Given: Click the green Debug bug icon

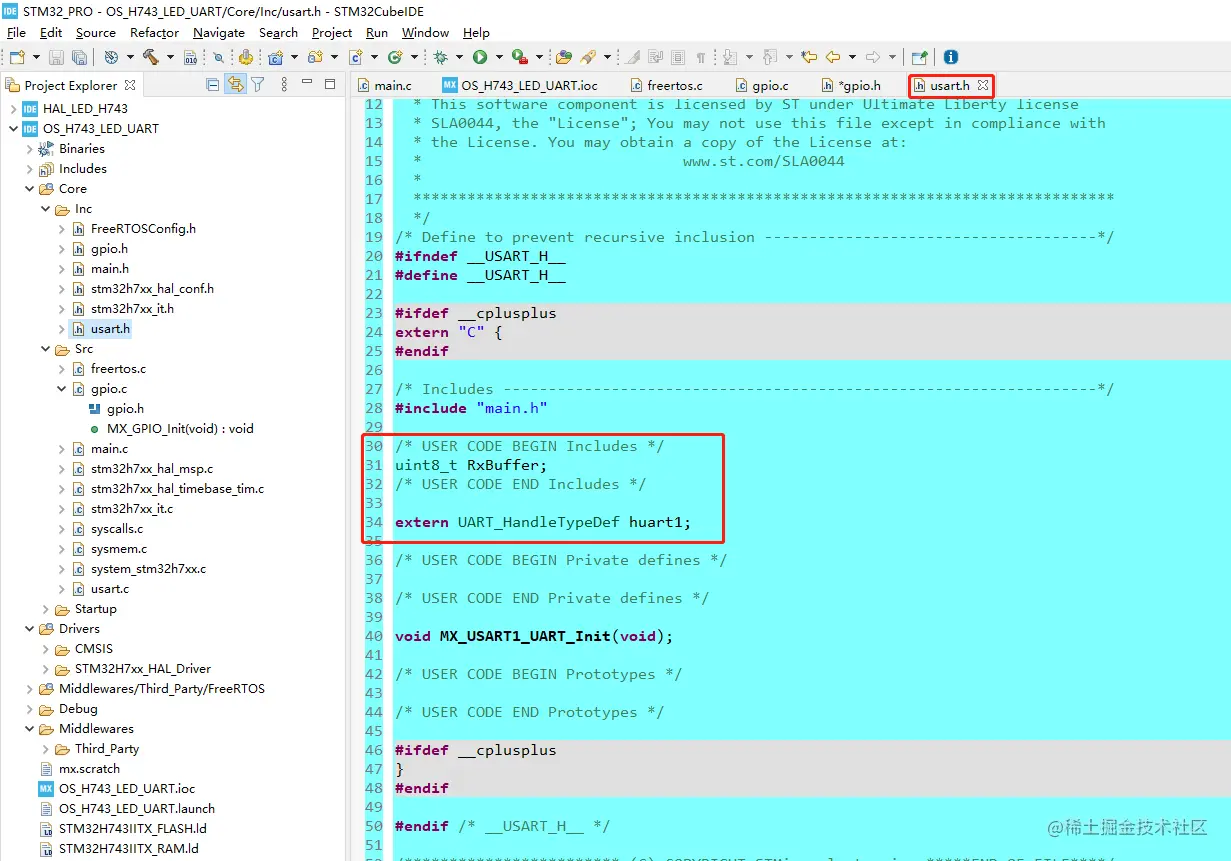Looking at the screenshot, I should point(441,57).
